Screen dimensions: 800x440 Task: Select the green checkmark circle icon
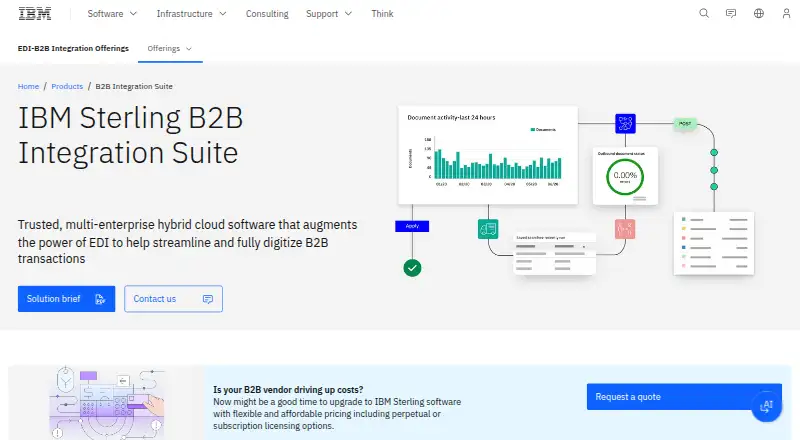click(x=412, y=267)
